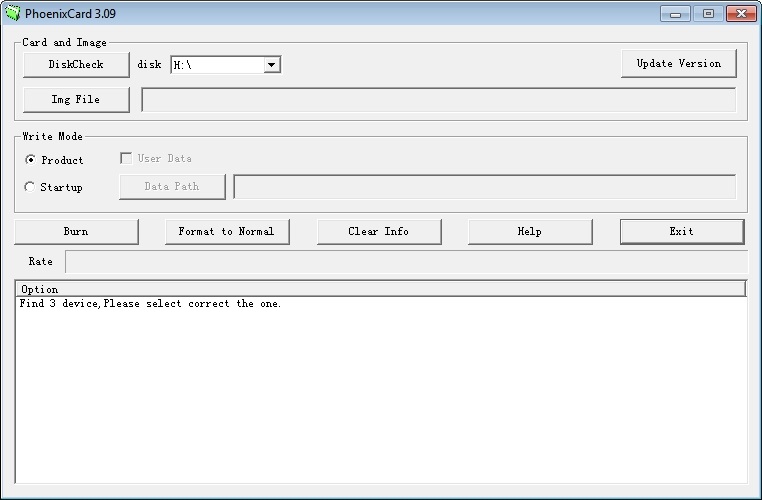Image resolution: width=762 pixels, height=500 pixels.
Task: Click the Option column header
Action: click(x=381, y=289)
